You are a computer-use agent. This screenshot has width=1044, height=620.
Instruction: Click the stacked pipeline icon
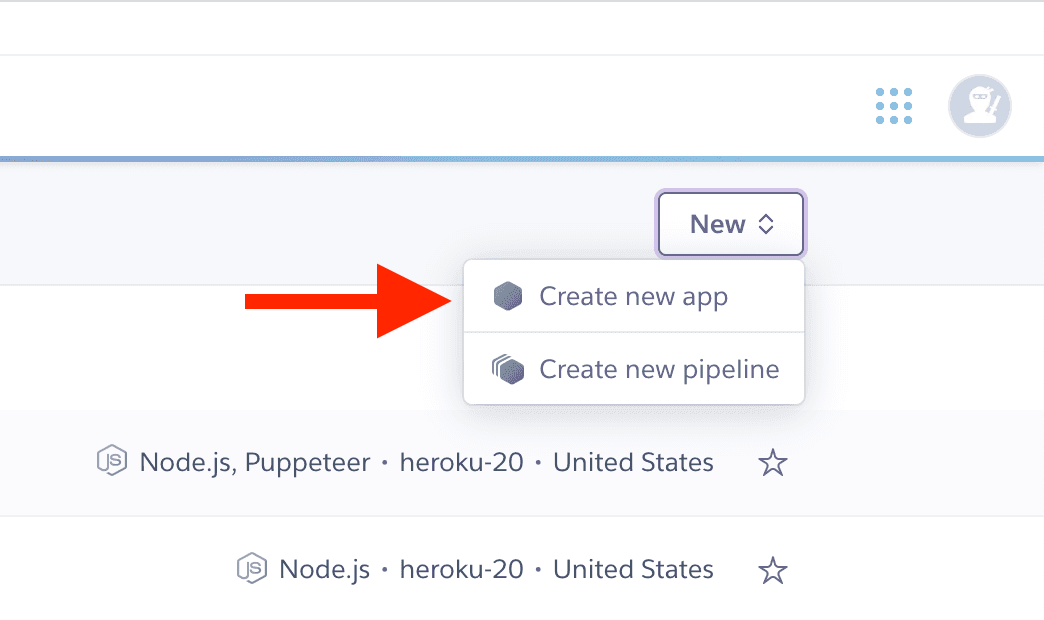(509, 370)
